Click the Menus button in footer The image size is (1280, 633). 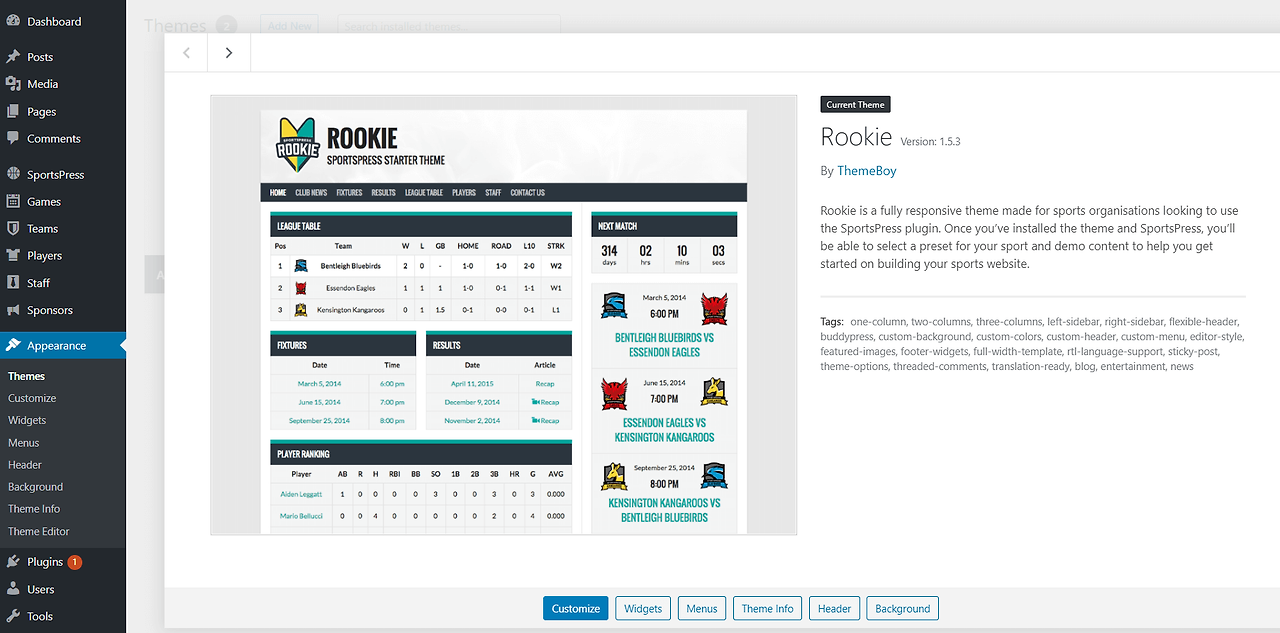702,608
